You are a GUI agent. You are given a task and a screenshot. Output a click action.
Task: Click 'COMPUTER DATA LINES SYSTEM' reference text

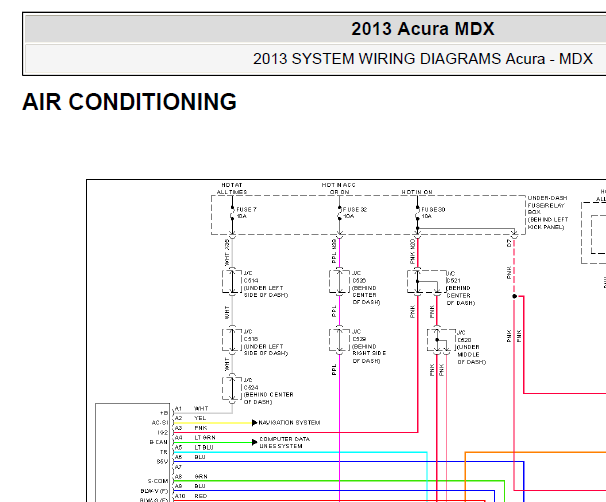tap(284, 442)
